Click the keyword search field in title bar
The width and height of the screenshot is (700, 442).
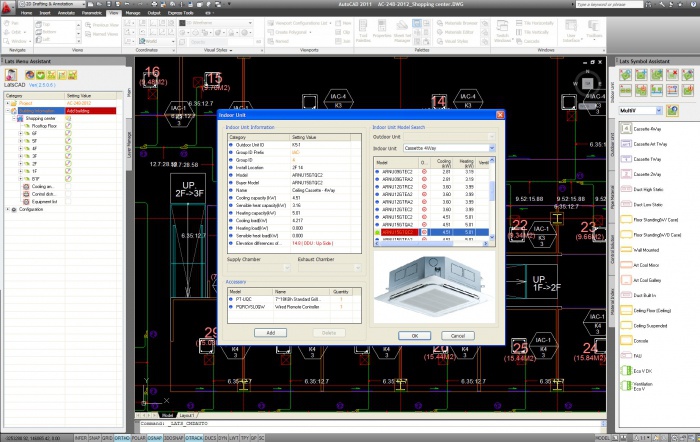click(x=609, y=4)
